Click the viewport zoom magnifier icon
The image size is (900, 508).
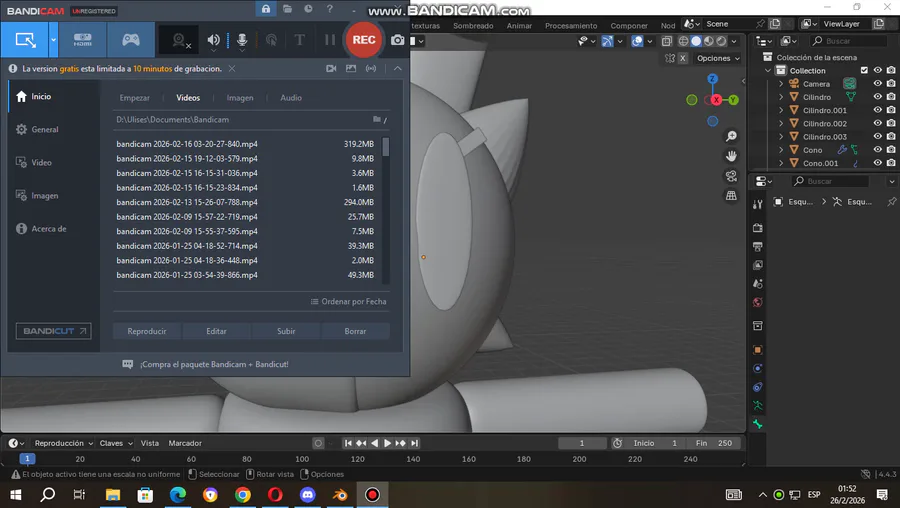pos(731,136)
